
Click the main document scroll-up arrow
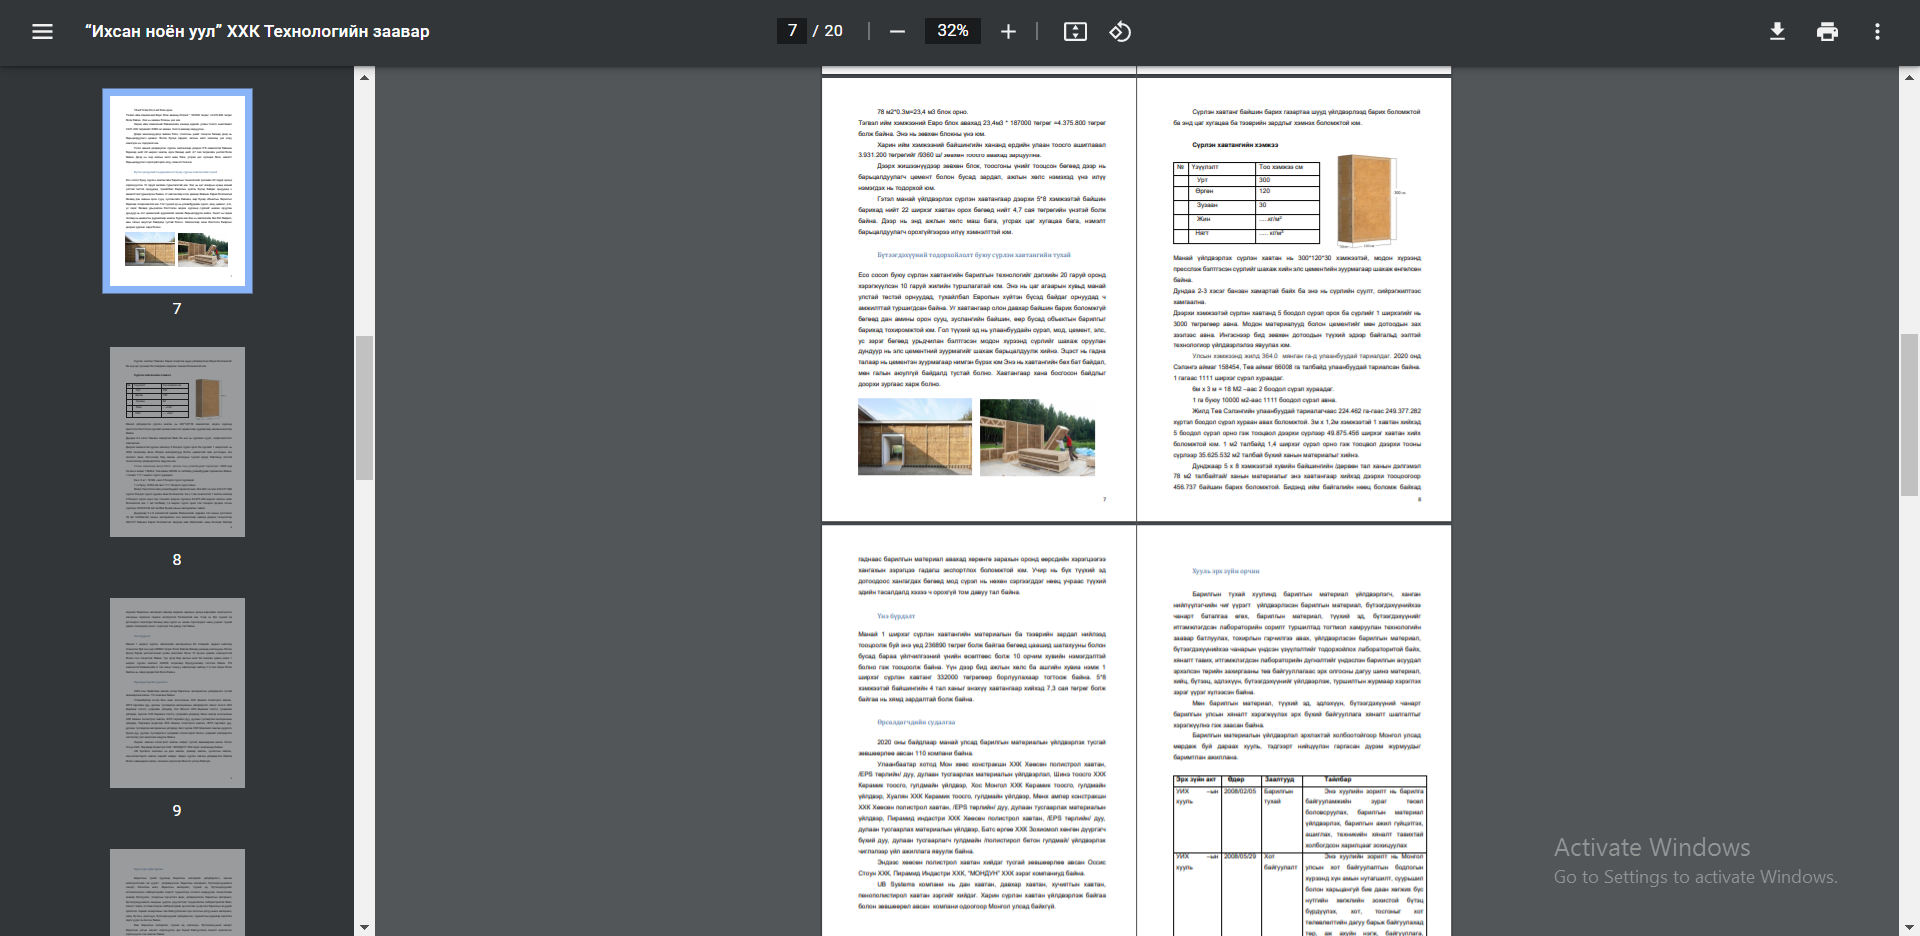pyautogui.click(x=1910, y=77)
